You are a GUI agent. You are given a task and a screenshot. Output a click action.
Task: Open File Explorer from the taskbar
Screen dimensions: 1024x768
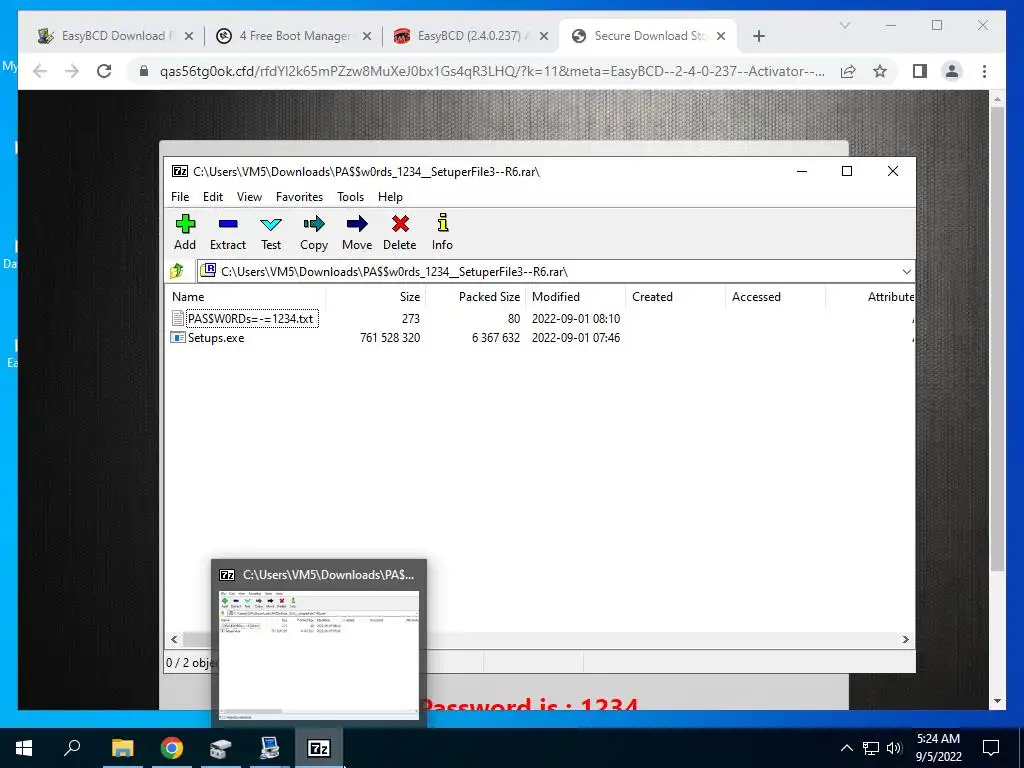pyautogui.click(x=122, y=748)
